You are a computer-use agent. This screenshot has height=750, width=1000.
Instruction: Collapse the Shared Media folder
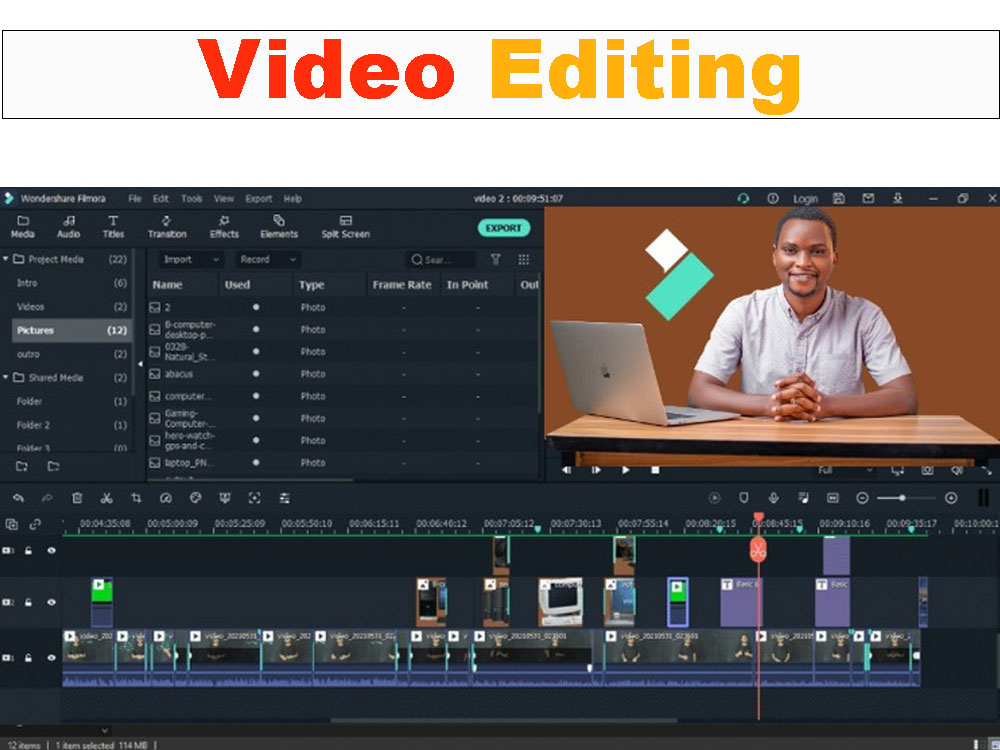[x=6, y=377]
